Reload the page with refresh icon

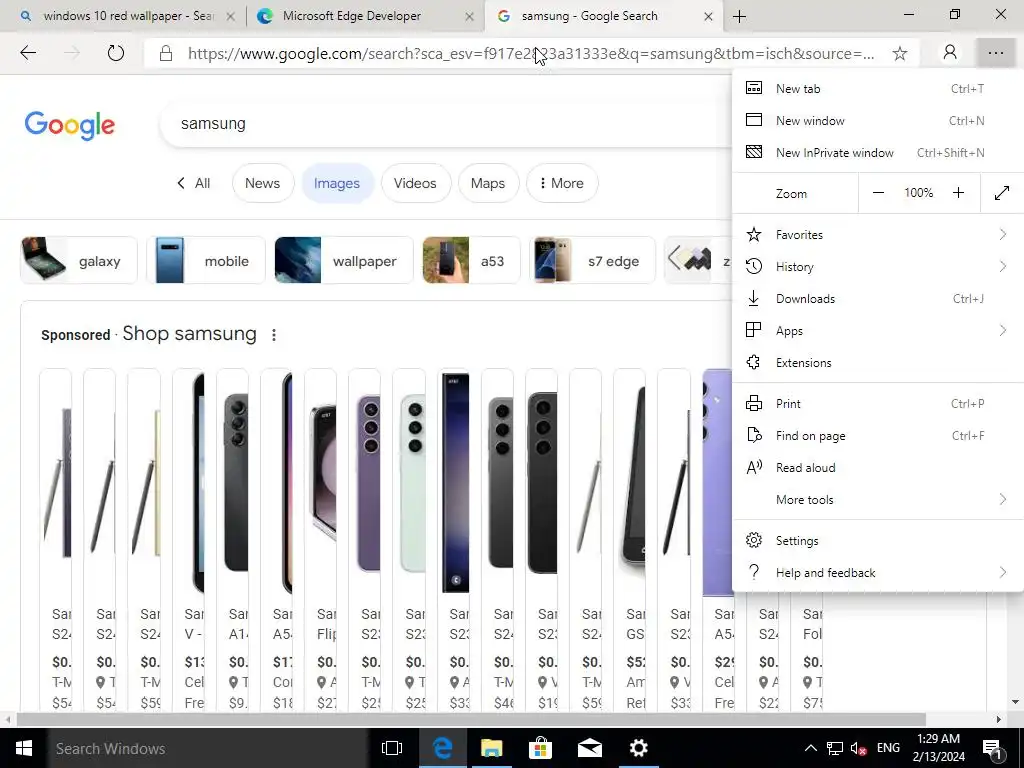(x=116, y=53)
